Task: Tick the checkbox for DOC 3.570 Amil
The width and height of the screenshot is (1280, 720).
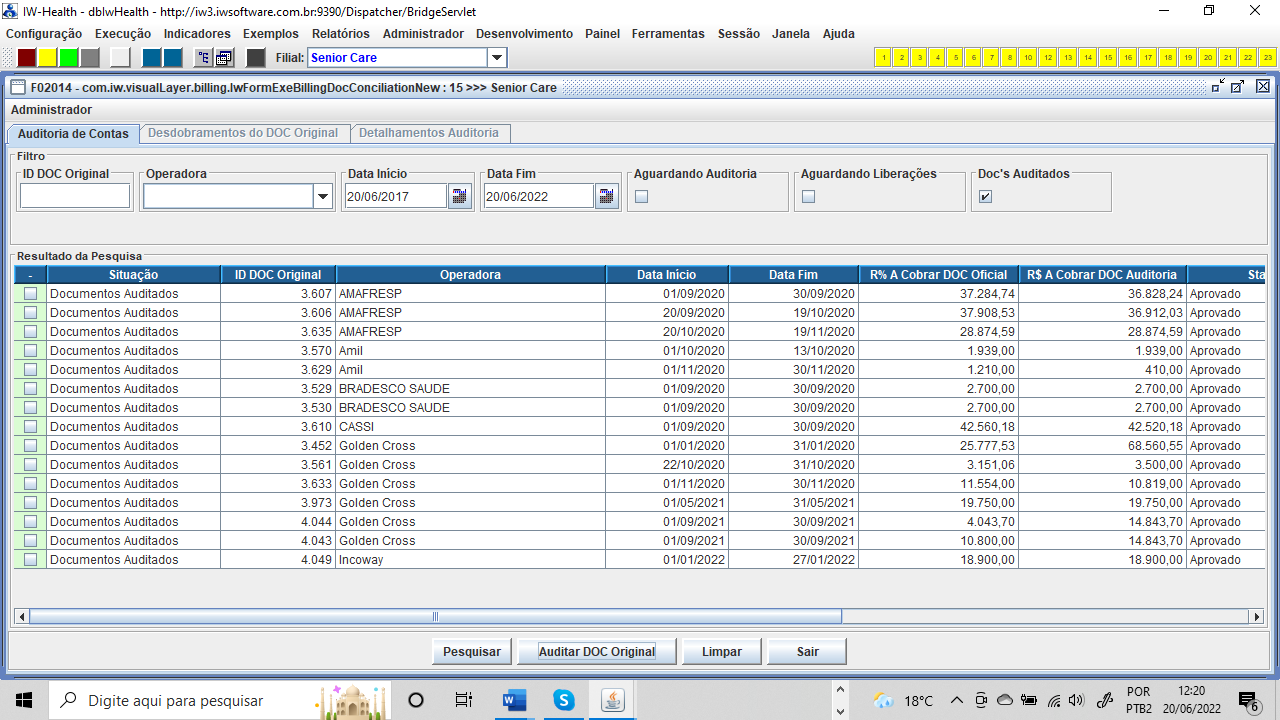Action: (x=30, y=351)
